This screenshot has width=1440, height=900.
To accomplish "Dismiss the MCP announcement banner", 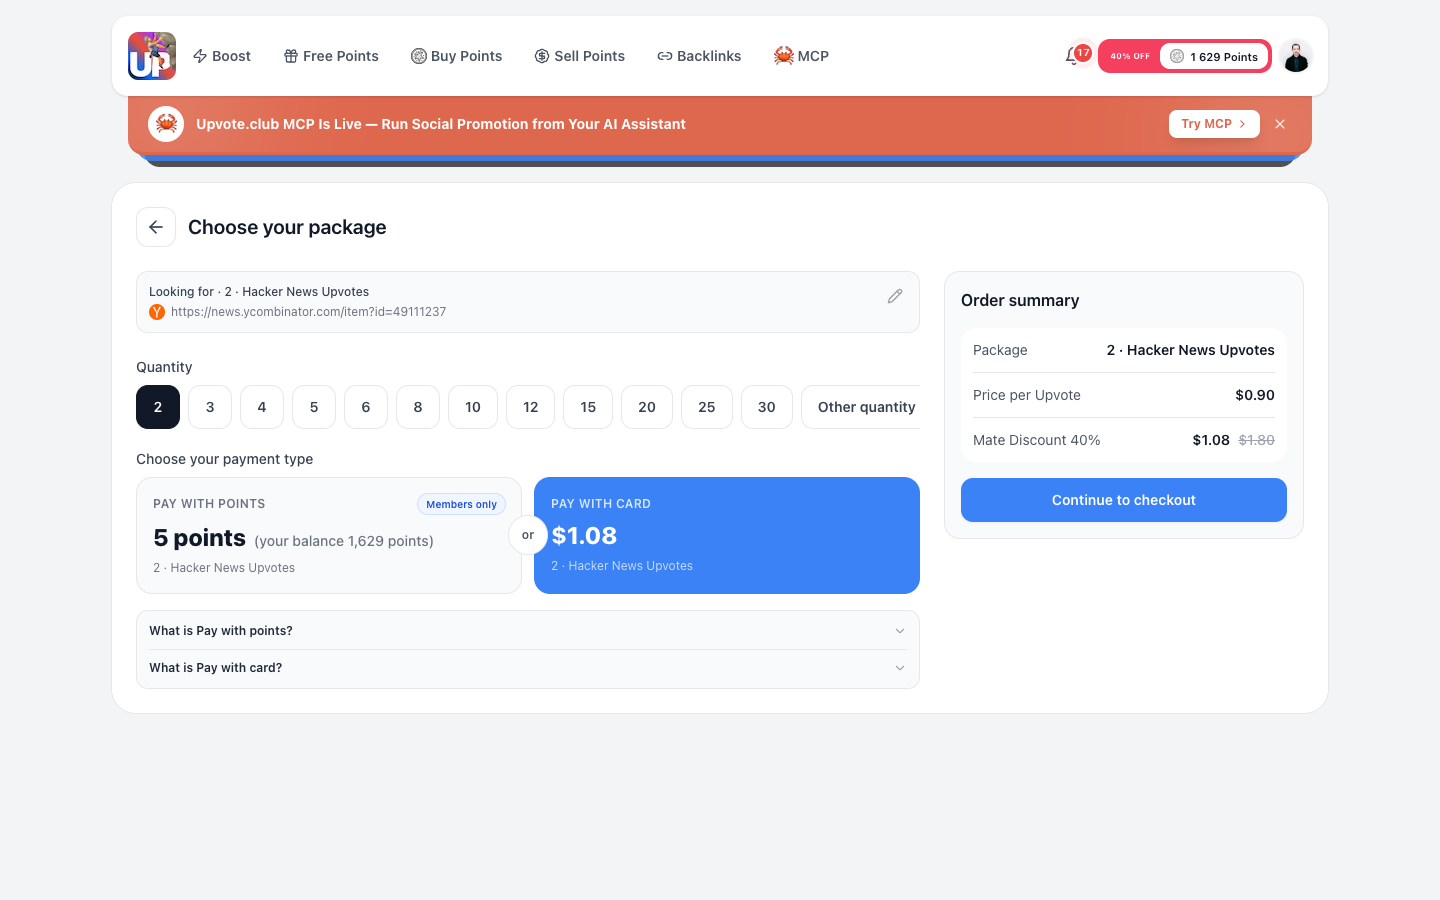I will [x=1280, y=124].
